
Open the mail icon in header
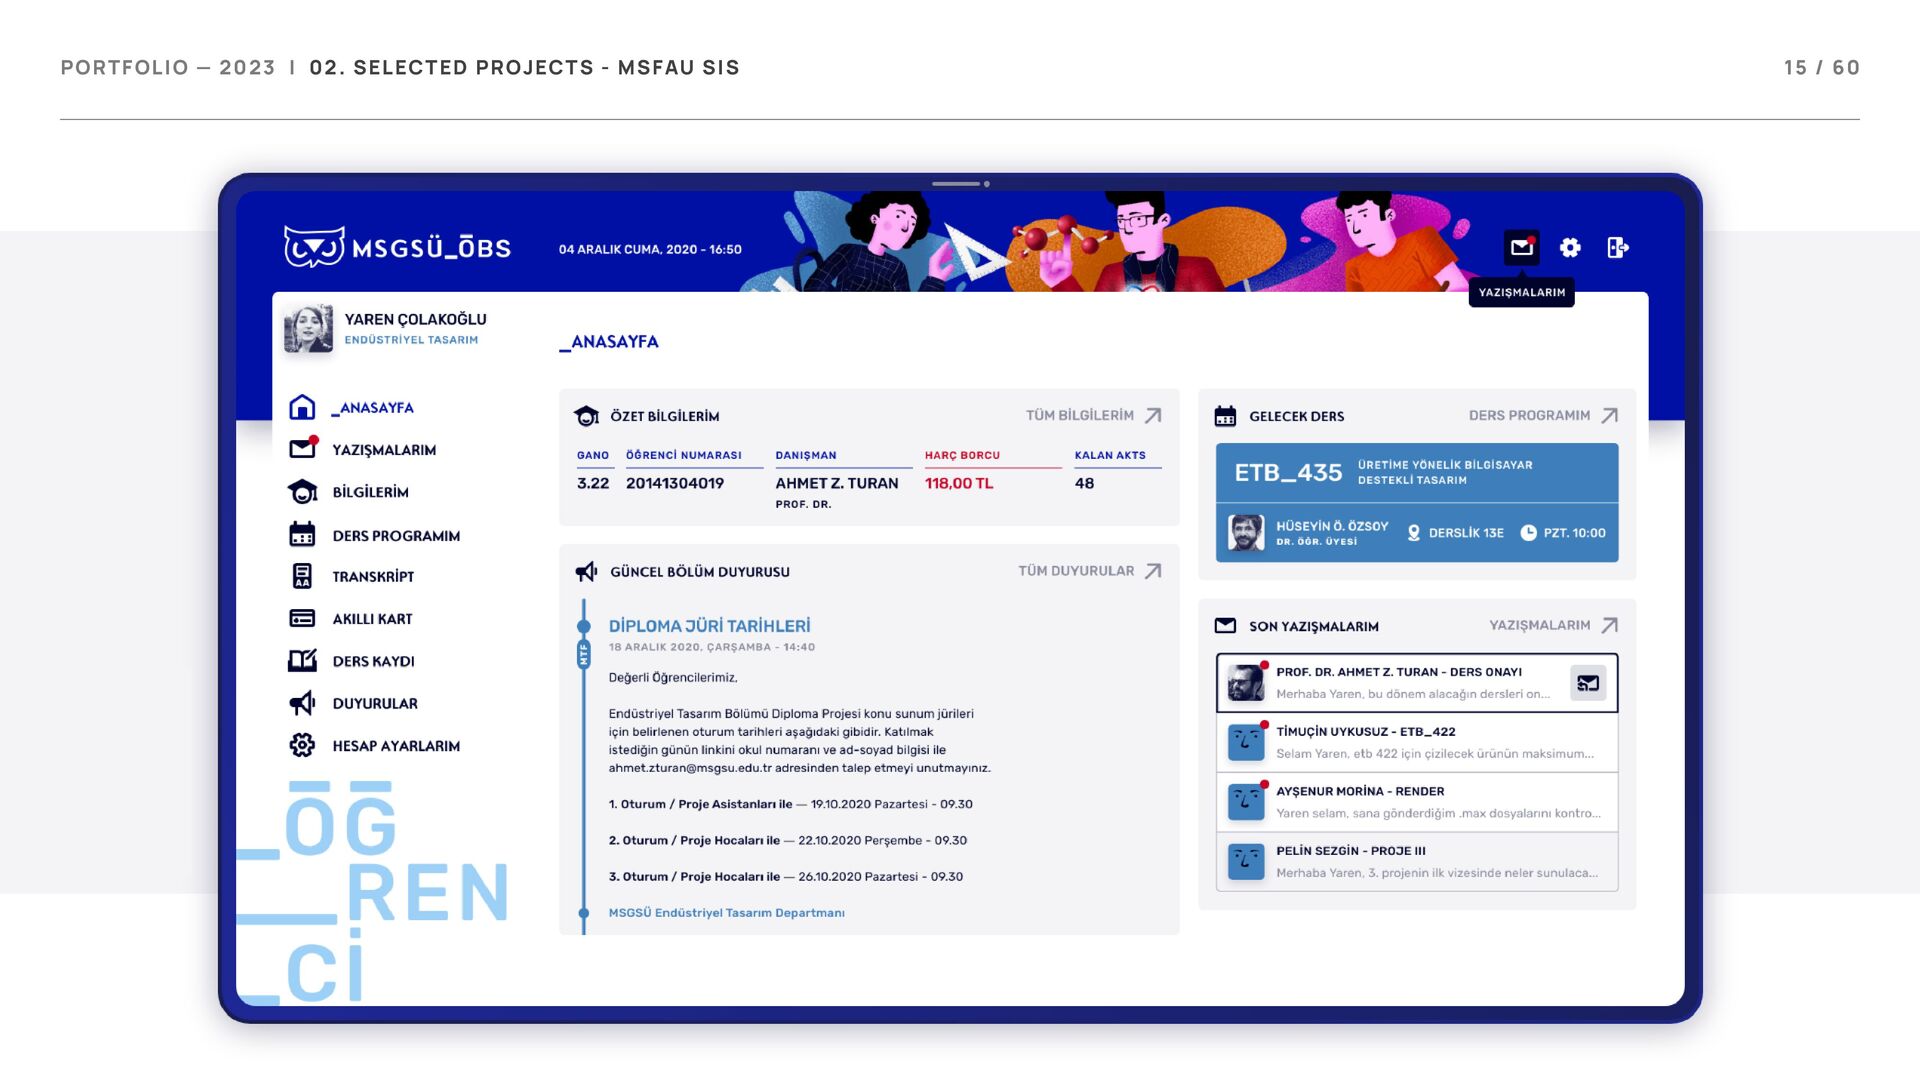click(1521, 247)
